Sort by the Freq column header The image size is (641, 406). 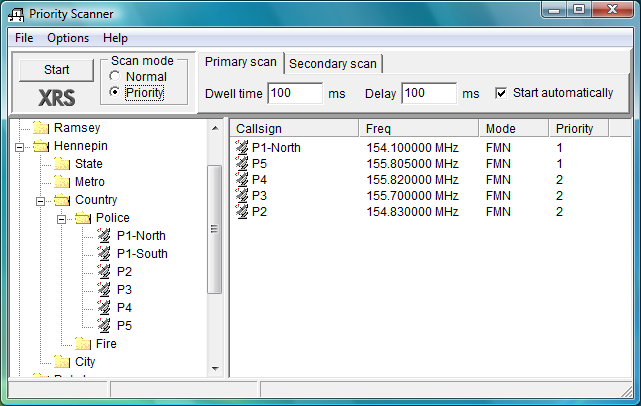(419, 129)
